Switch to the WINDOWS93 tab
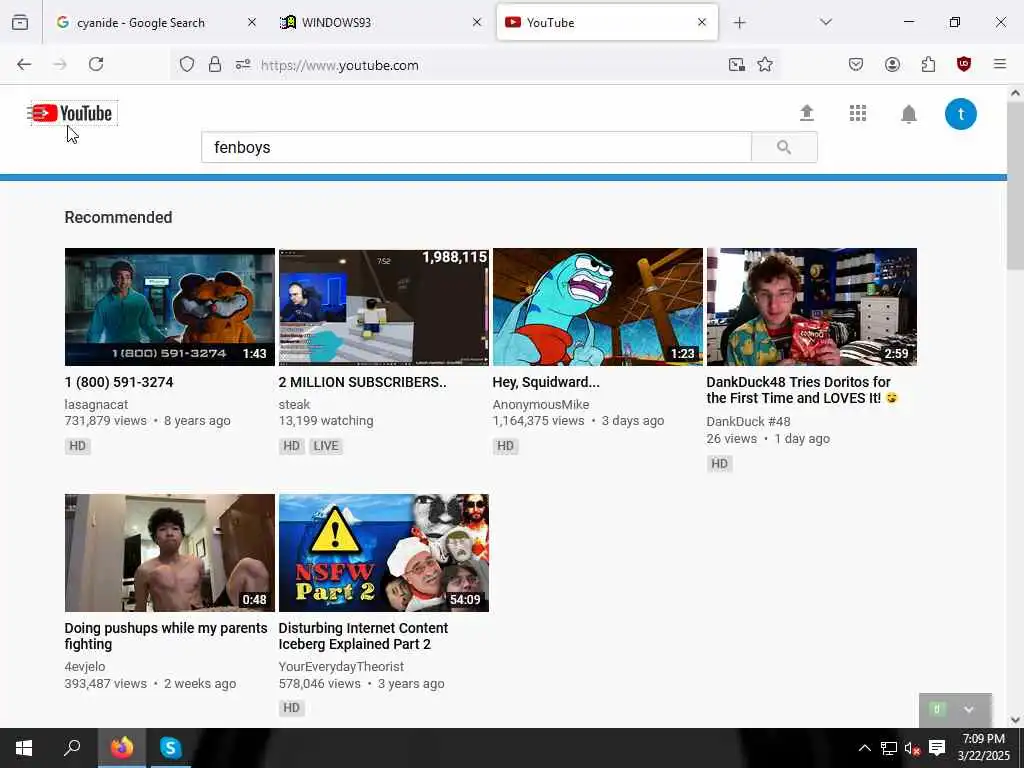Viewport: 1024px width, 768px height. (x=336, y=22)
